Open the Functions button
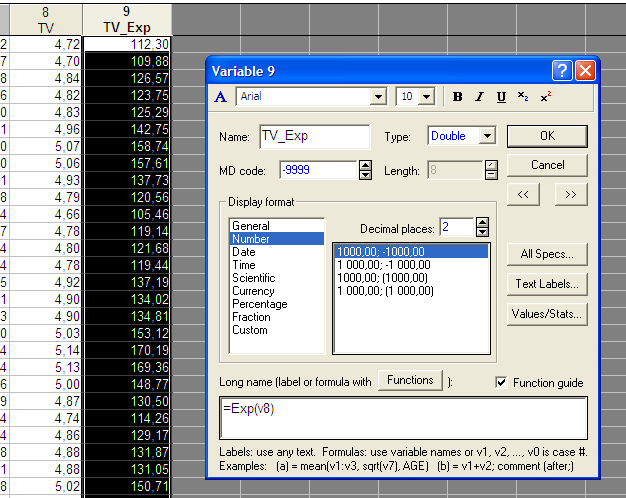 pos(410,381)
